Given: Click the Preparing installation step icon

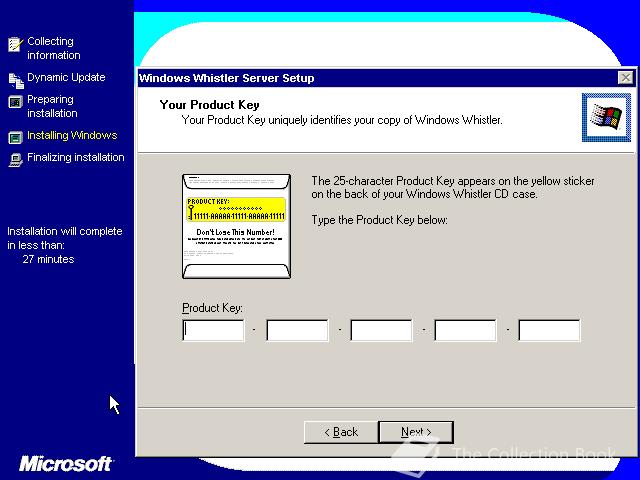Looking at the screenshot, I should pyautogui.click(x=16, y=102).
